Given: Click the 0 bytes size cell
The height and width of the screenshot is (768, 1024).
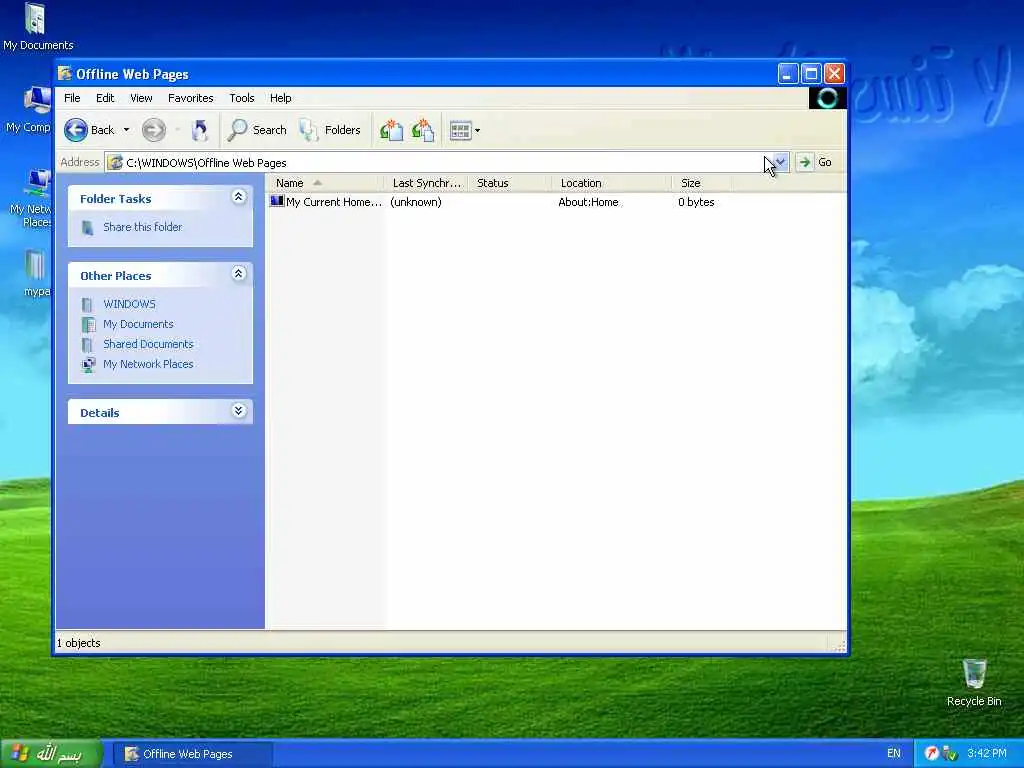Looking at the screenshot, I should [696, 202].
